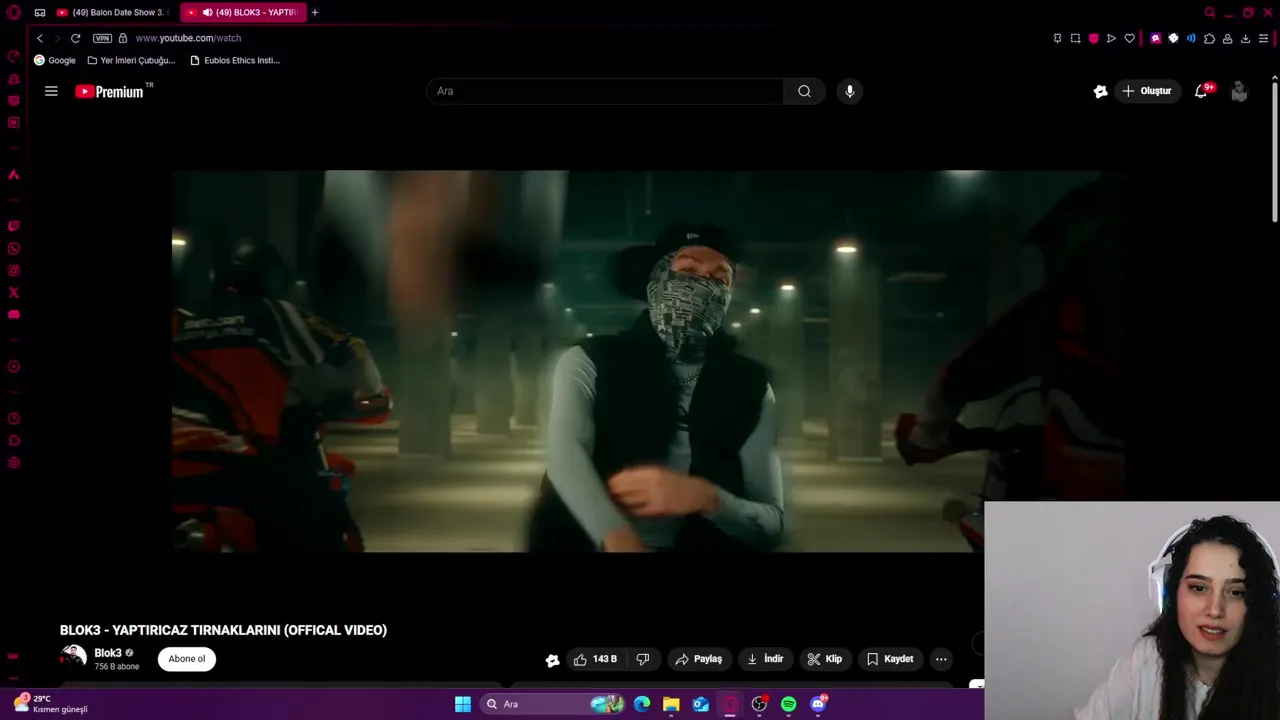Search tabs with browser magnifier icon
The image size is (1280, 720).
[x=1210, y=12]
